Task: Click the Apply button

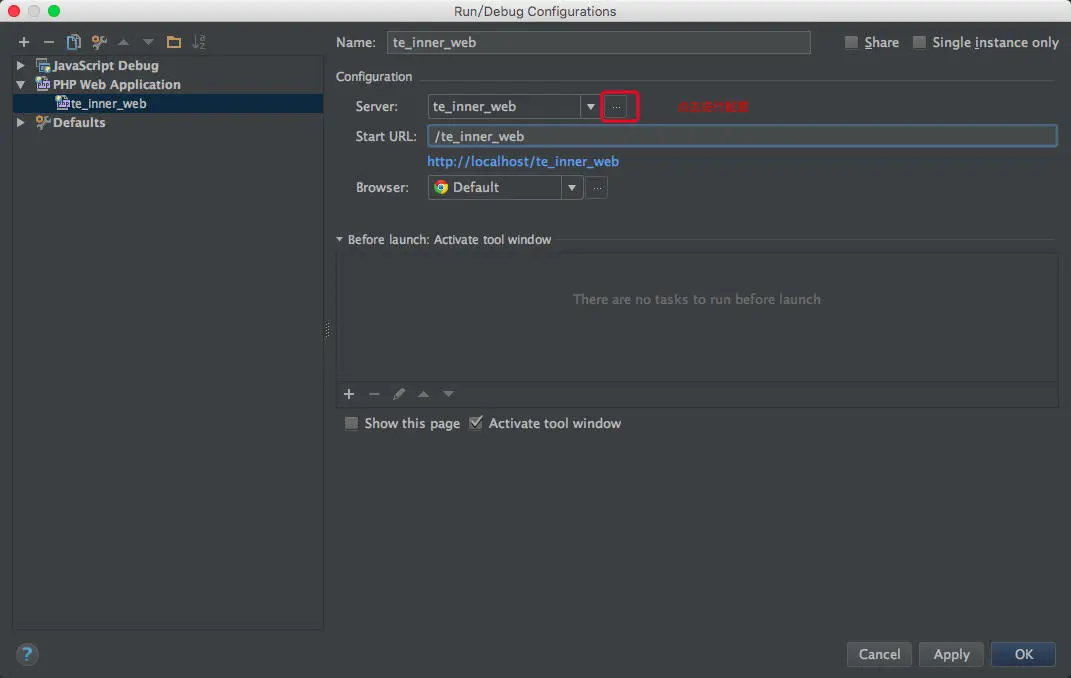Action: (951, 654)
